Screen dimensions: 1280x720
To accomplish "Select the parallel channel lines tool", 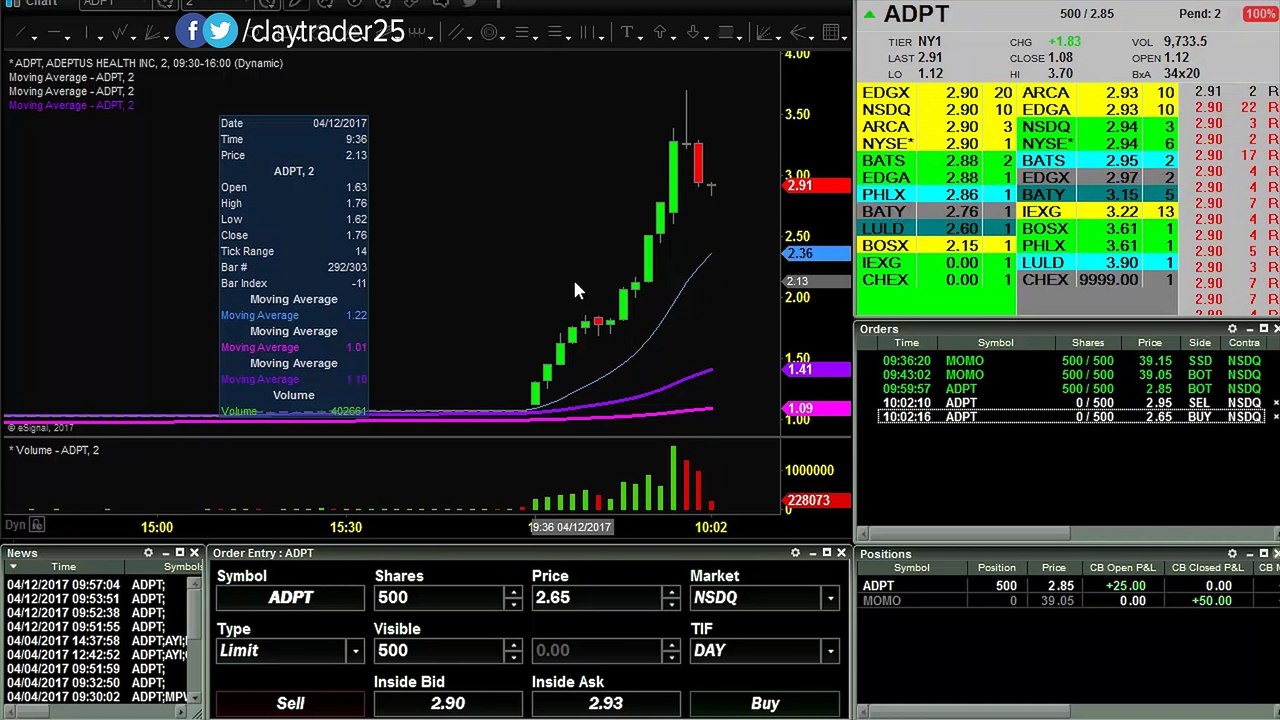I will pos(457,34).
